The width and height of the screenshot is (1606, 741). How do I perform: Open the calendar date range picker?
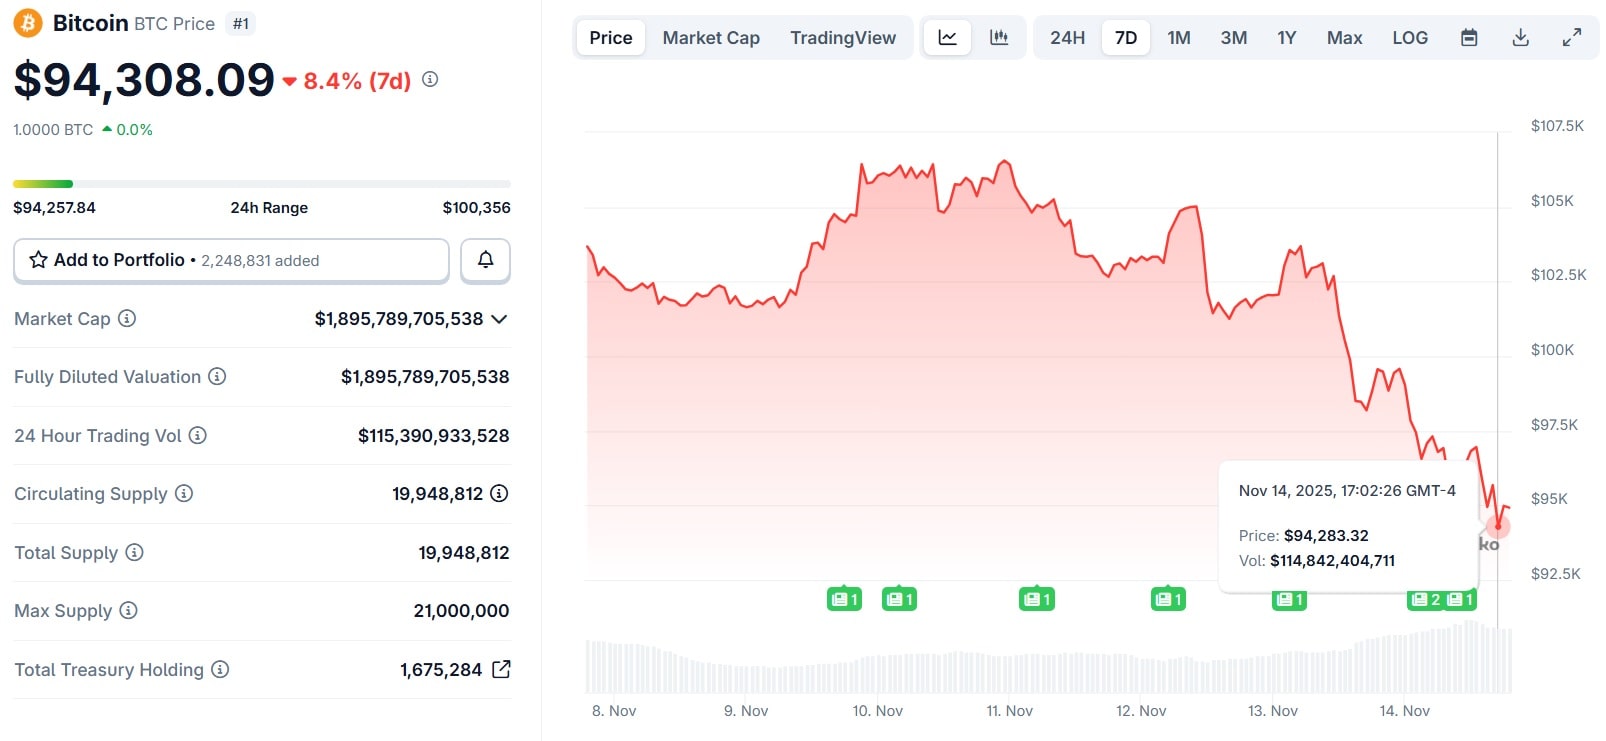1469,38
